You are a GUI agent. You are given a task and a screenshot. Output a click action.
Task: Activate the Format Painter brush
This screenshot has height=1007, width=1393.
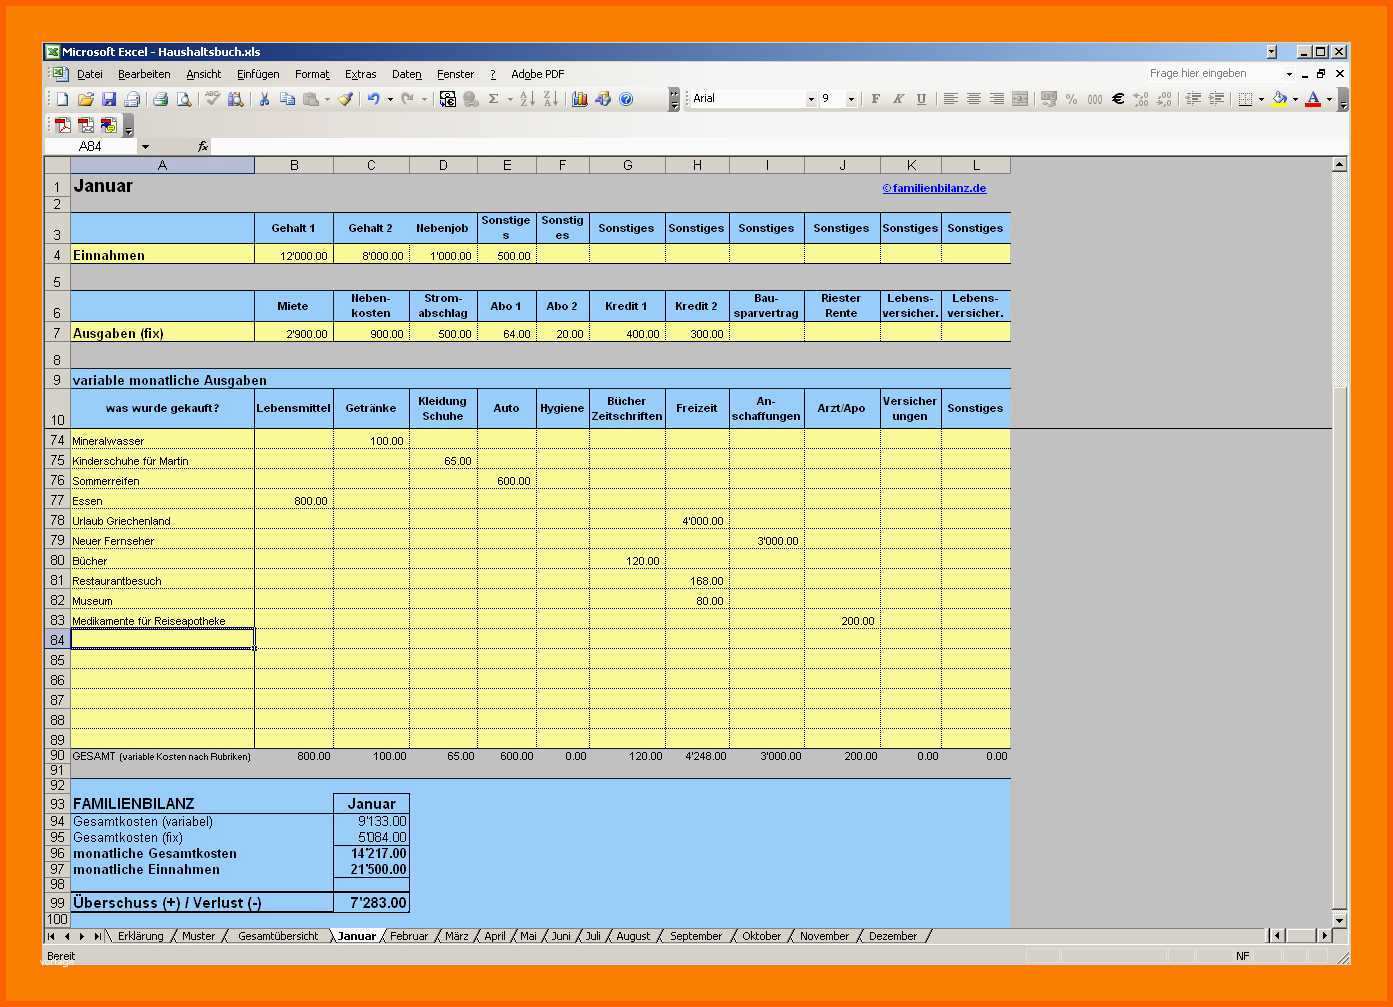pyautogui.click(x=345, y=99)
